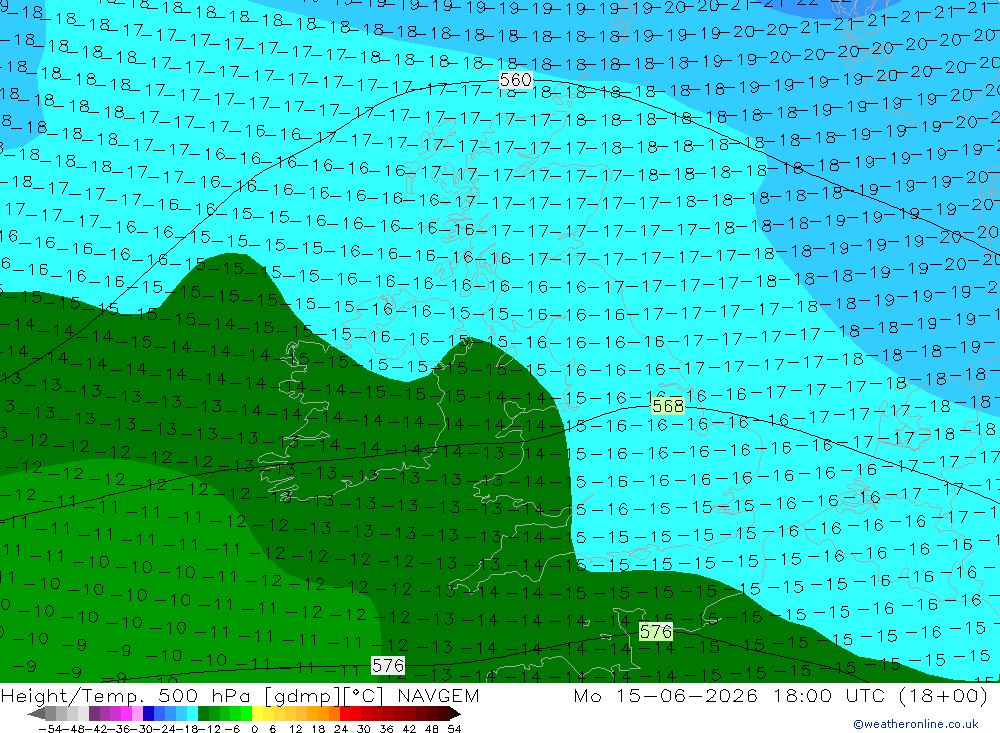Click the -54 legend scale value
This screenshot has height=733, width=1000.
pyautogui.click(x=50, y=729)
